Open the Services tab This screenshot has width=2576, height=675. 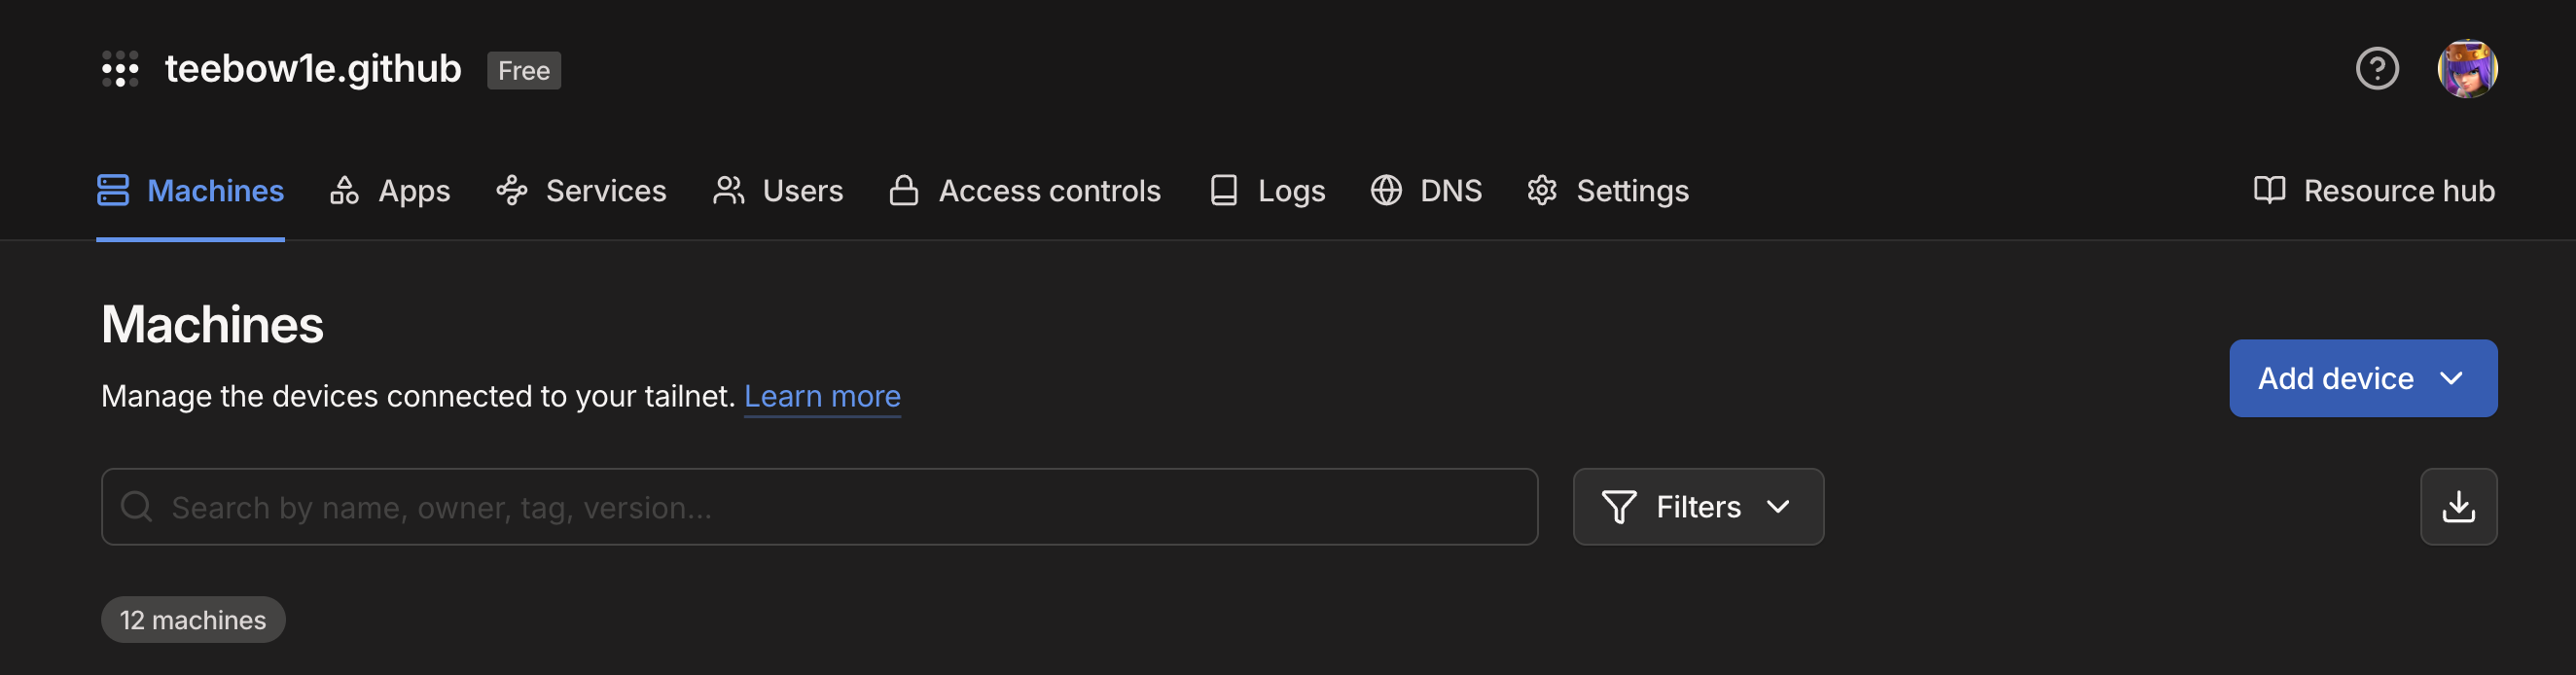581,190
